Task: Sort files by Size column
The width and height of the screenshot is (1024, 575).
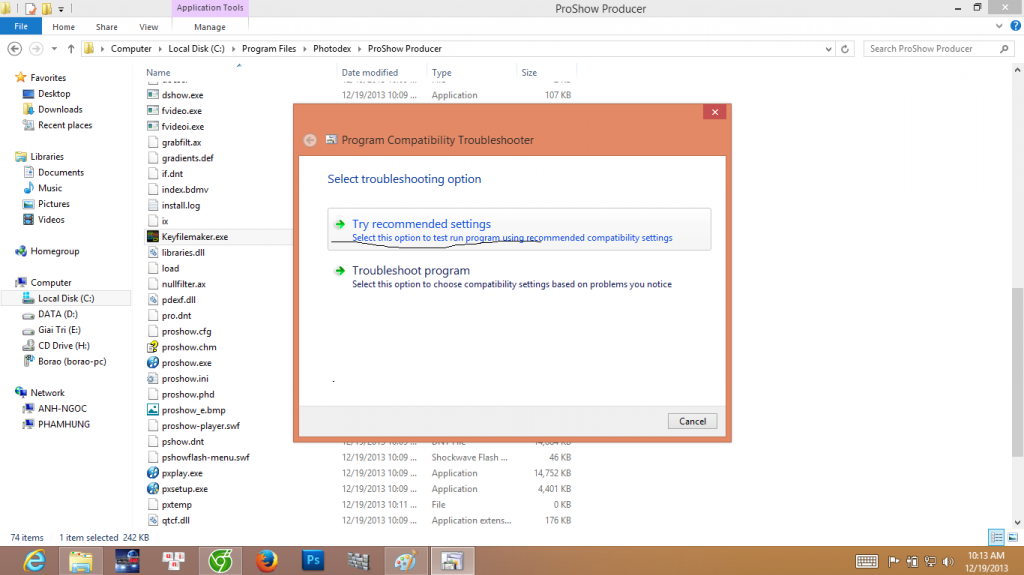Action: click(529, 73)
